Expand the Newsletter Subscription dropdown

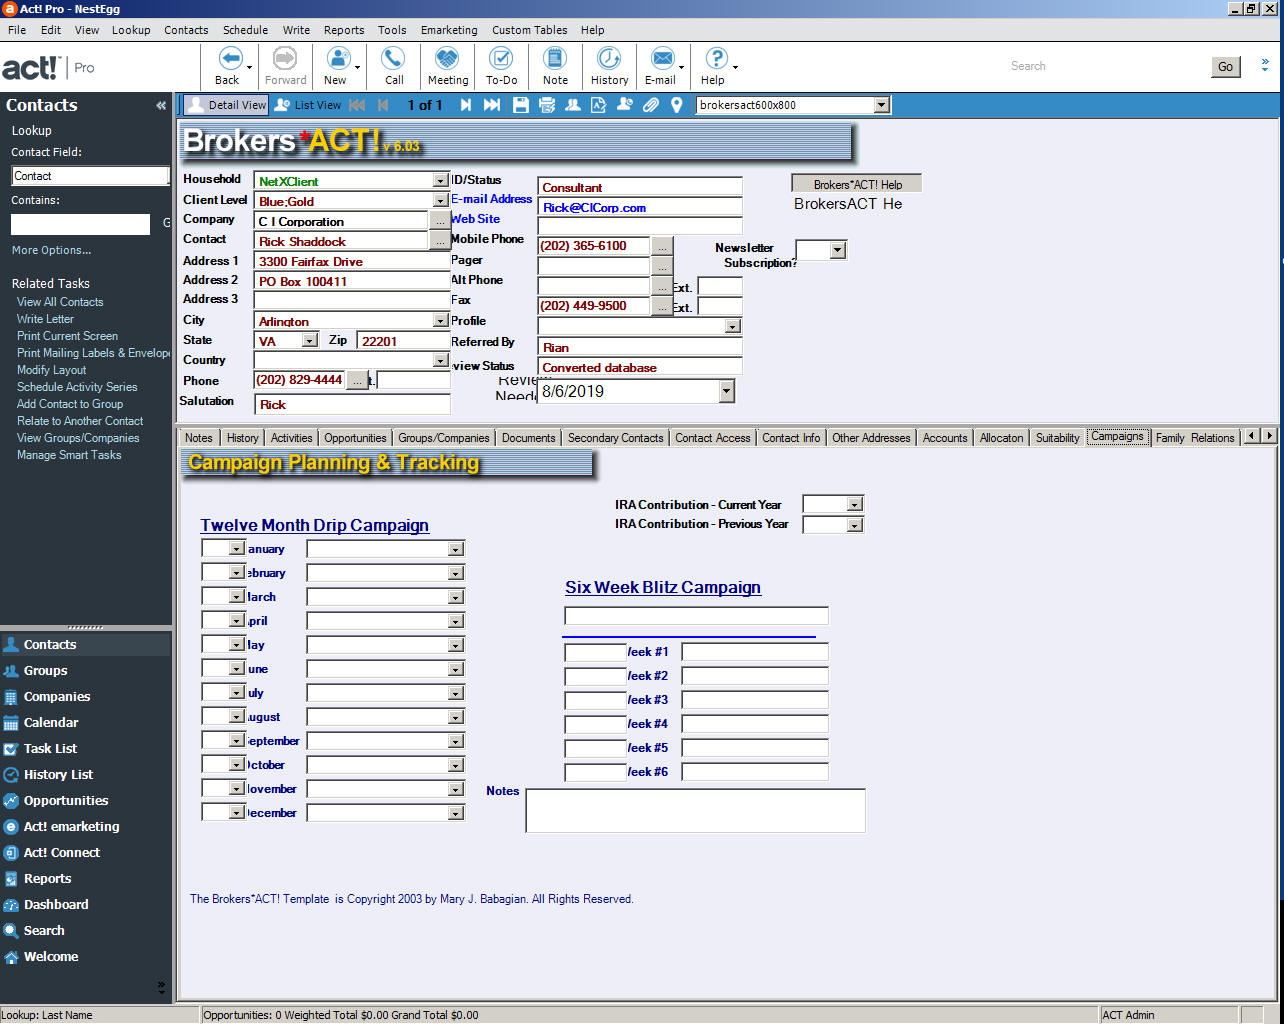pyautogui.click(x=838, y=250)
